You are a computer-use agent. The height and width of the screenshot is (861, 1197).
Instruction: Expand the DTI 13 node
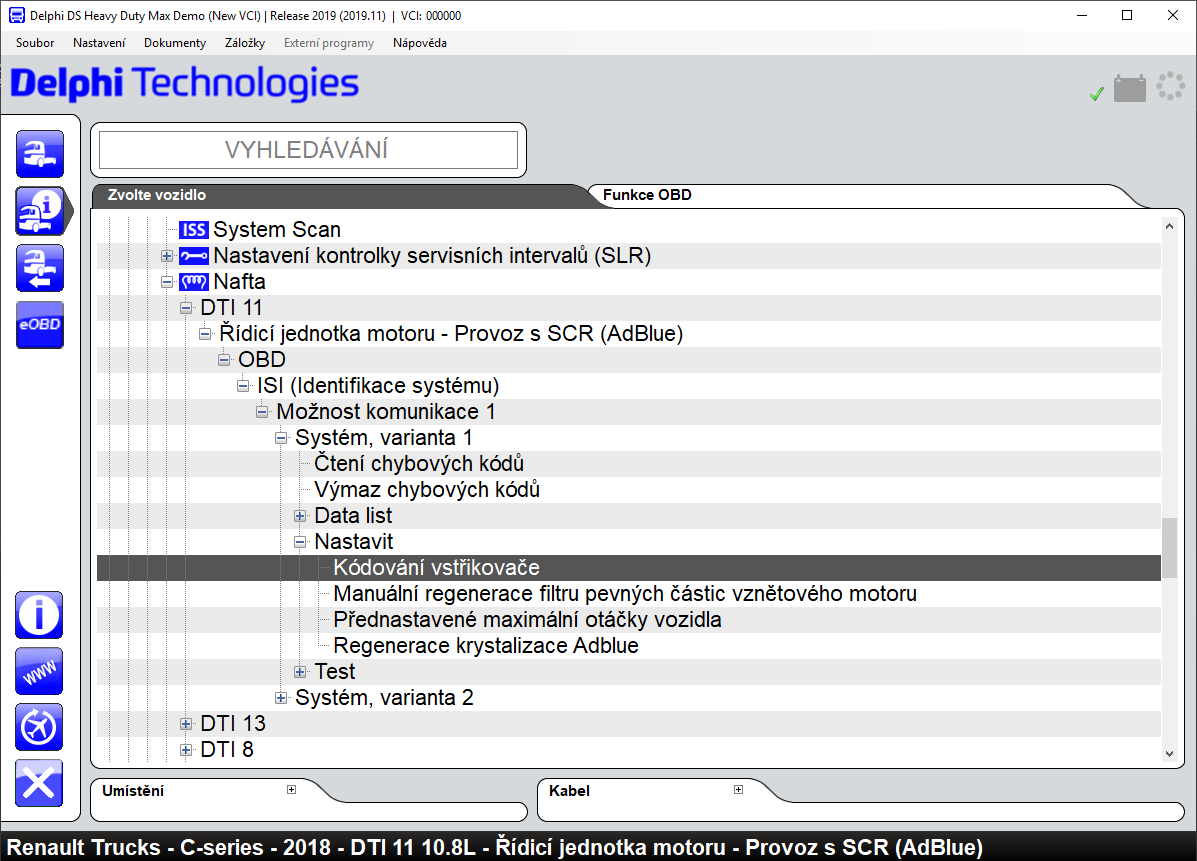[x=186, y=724]
